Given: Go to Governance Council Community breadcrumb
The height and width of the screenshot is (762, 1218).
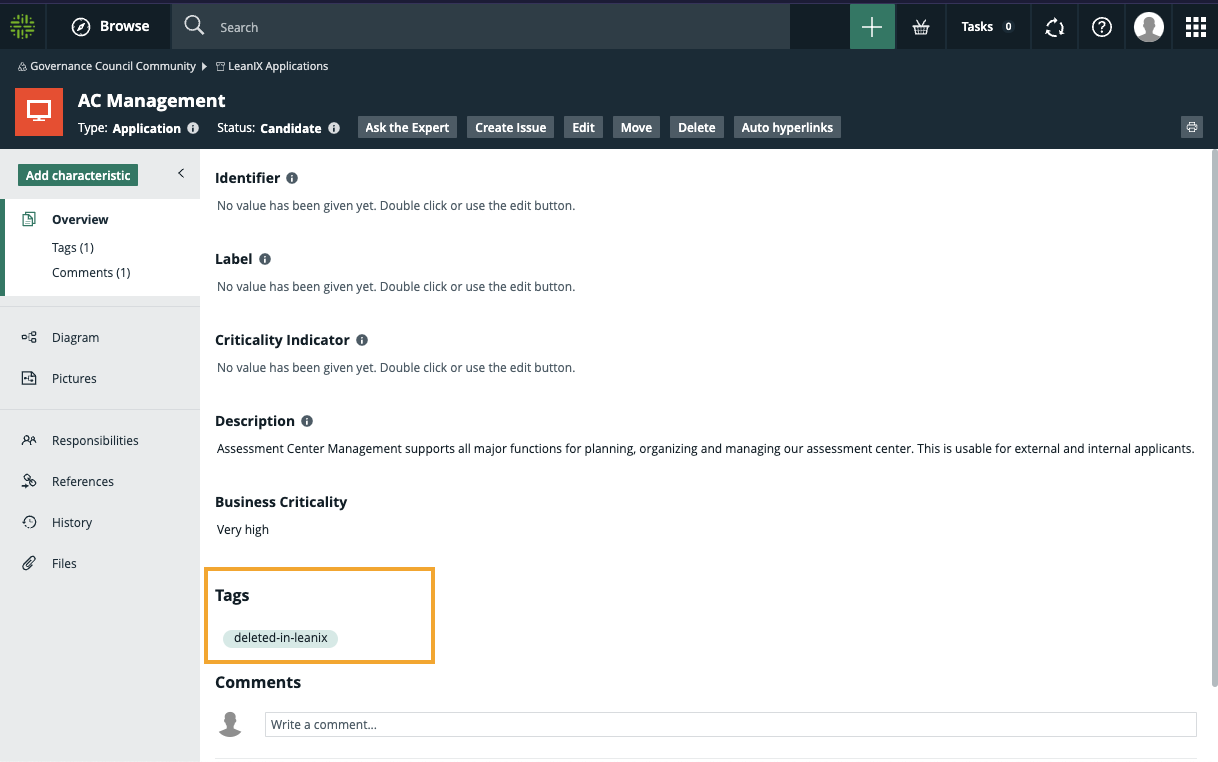Looking at the screenshot, I should [x=112, y=66].
